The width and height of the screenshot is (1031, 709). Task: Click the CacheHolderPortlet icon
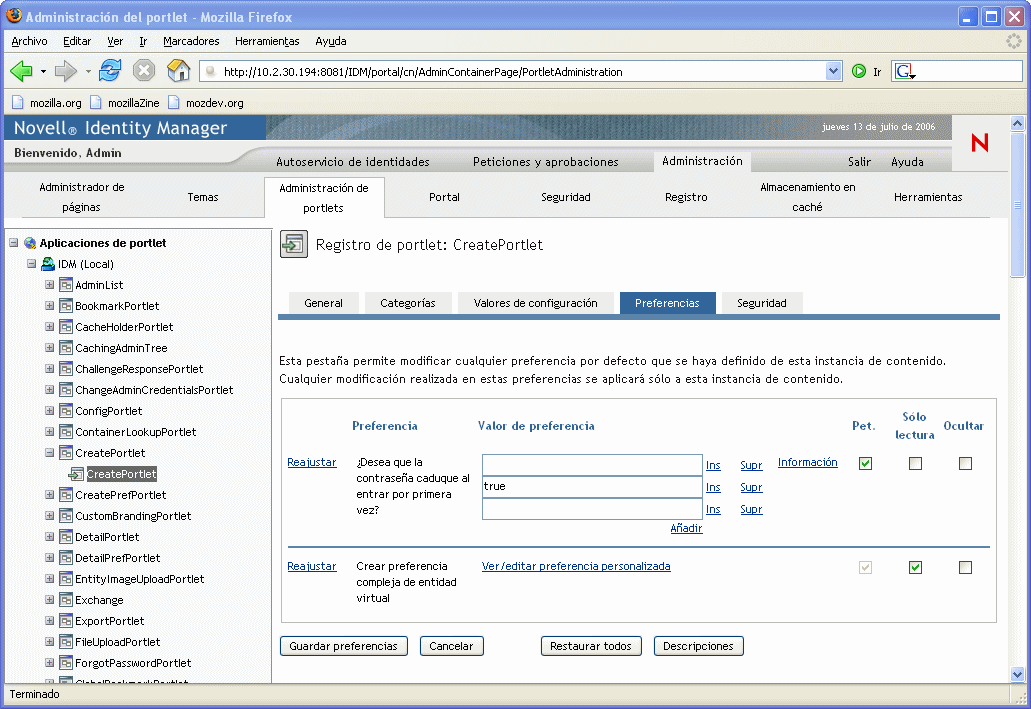(x=66, y=327)
